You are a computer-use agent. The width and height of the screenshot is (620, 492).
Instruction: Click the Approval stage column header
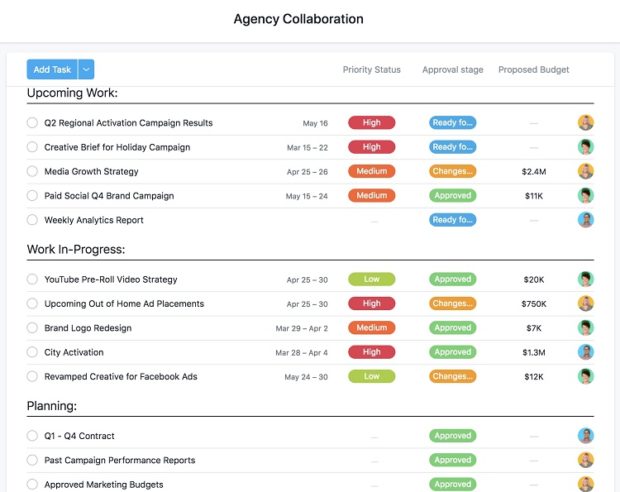[x=452, y=70]
